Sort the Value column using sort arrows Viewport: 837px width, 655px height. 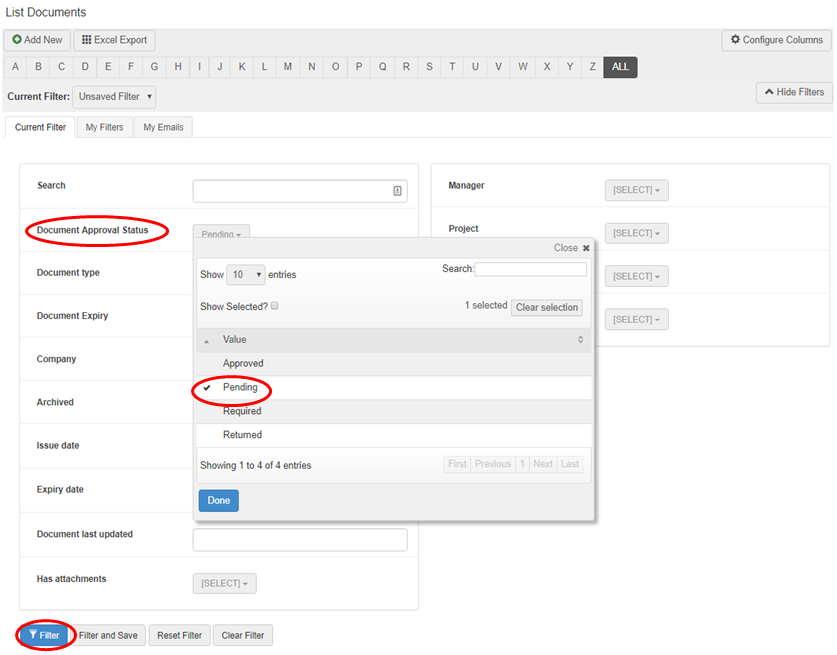[580, 340]
